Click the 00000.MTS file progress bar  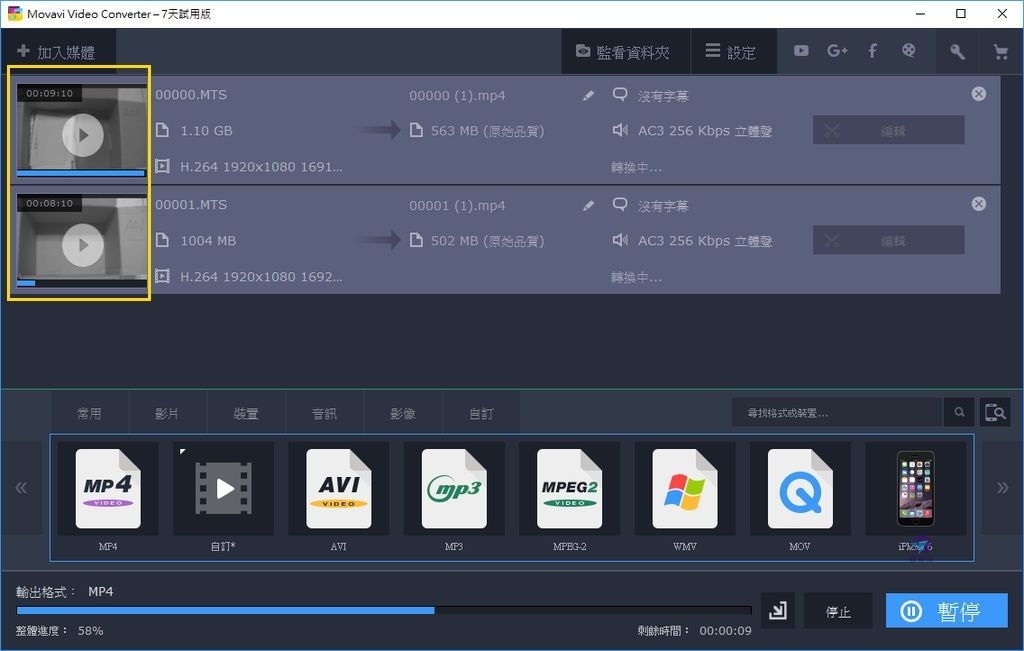[81, 173]
